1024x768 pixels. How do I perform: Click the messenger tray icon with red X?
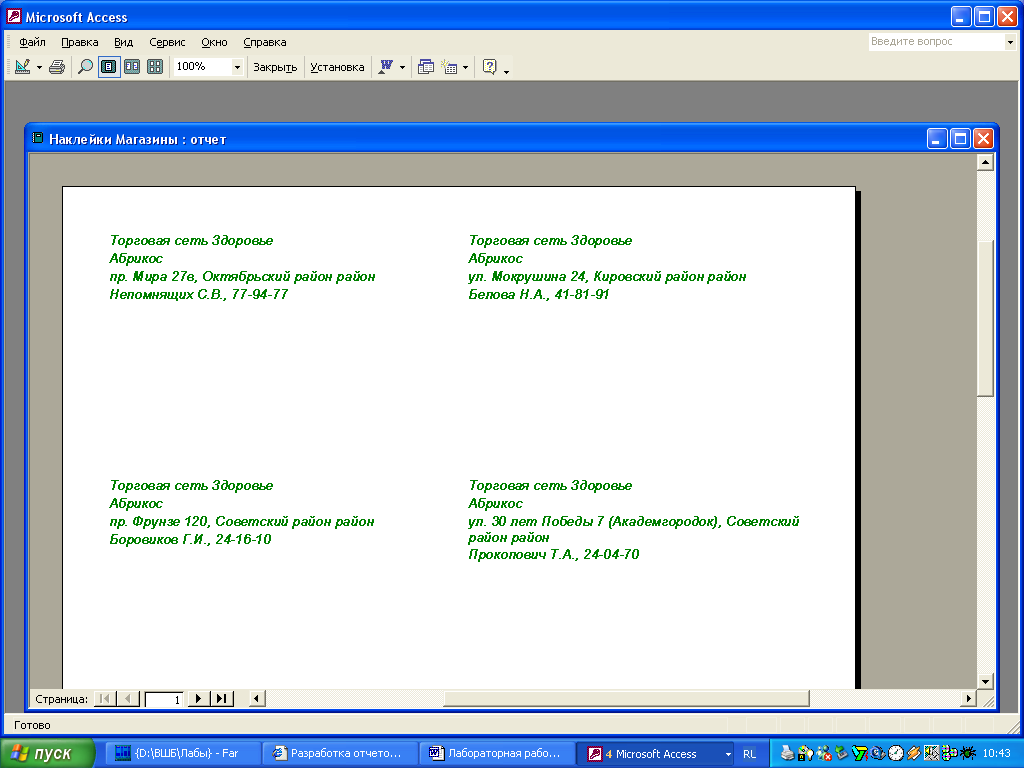click(x=824, y=753)
